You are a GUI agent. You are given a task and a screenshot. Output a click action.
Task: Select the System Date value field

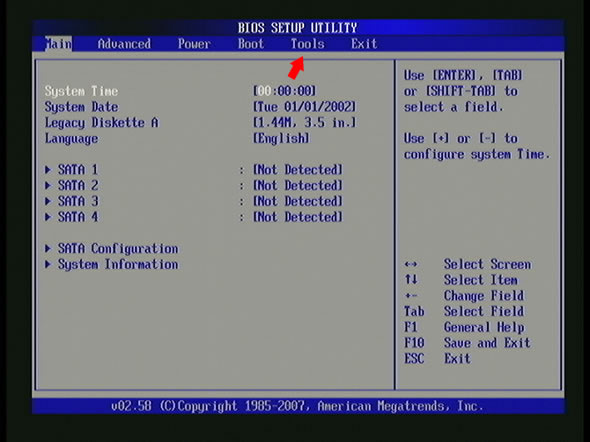tap(304, 107)
